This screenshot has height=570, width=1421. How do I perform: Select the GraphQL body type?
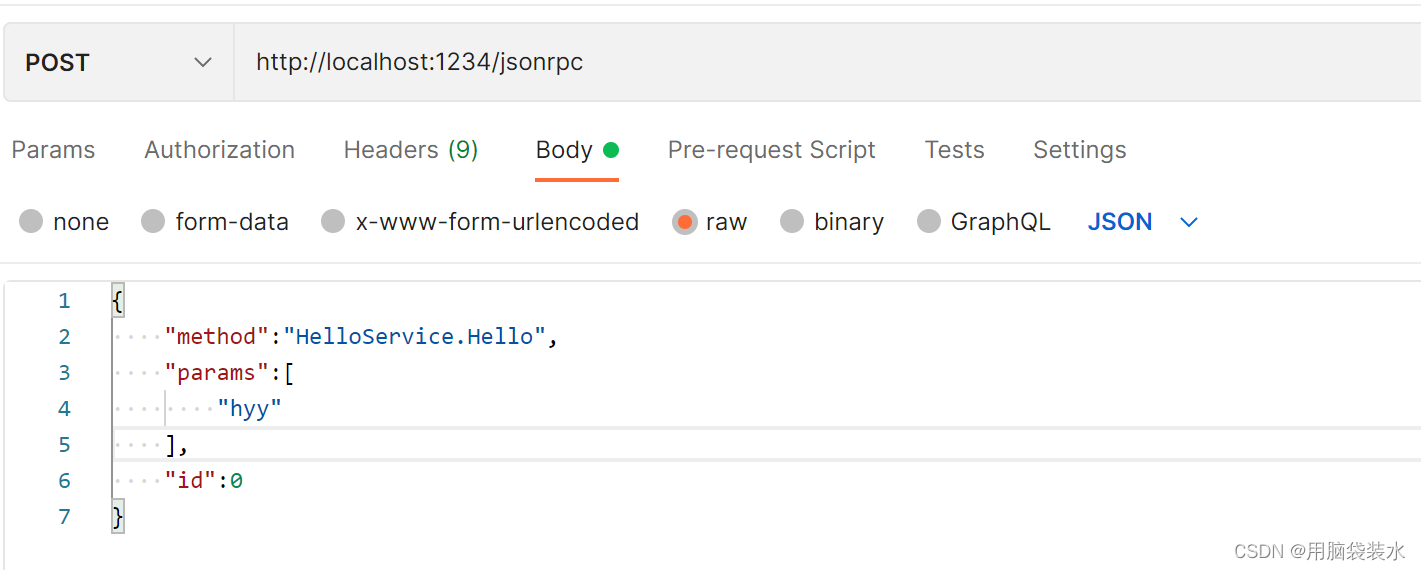pyautogui.click(x=929, y=222)
